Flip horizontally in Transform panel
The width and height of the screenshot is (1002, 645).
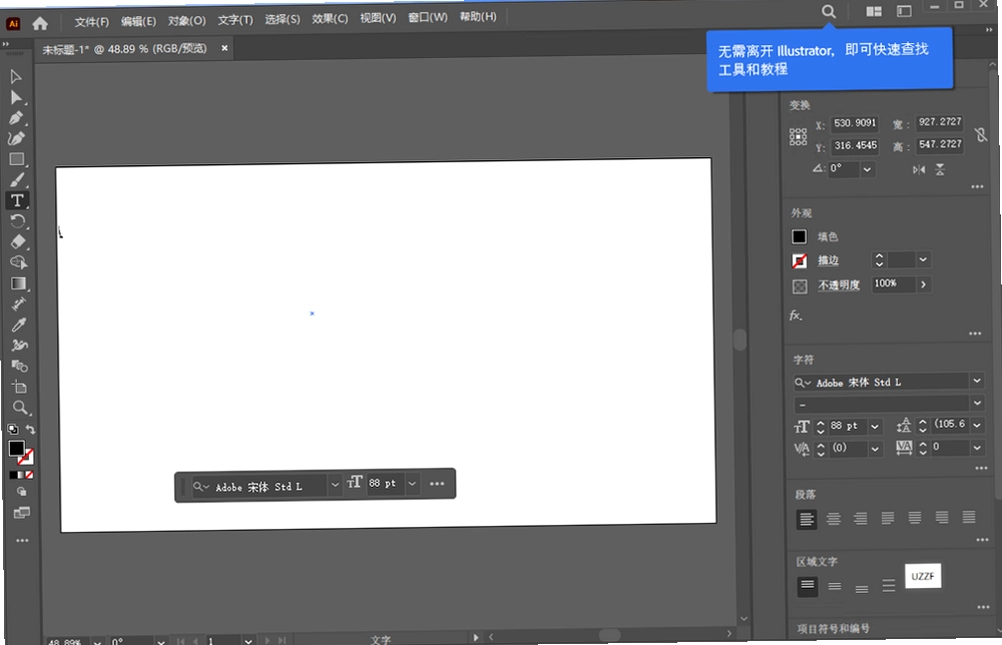[919, 169]
